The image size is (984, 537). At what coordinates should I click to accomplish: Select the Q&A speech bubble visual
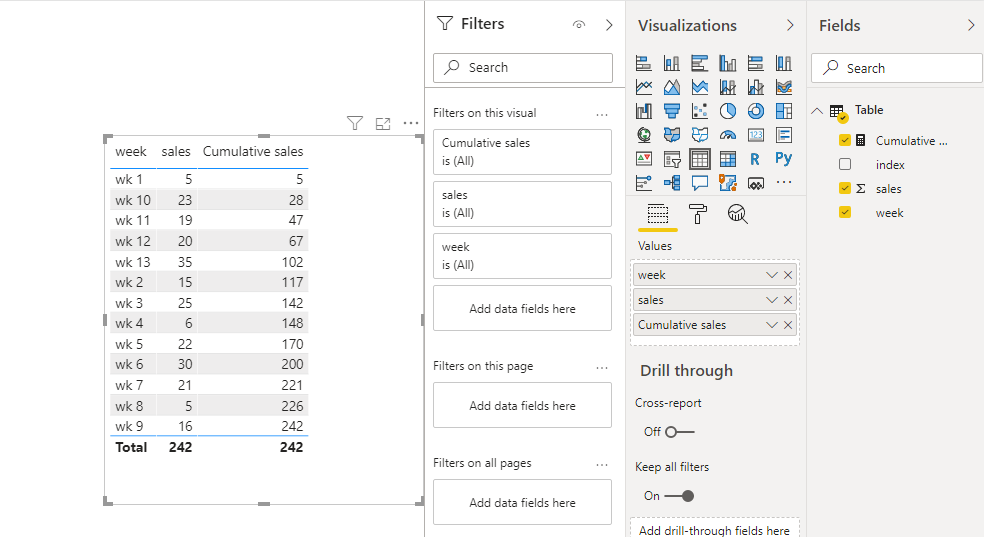coord(700,183)
